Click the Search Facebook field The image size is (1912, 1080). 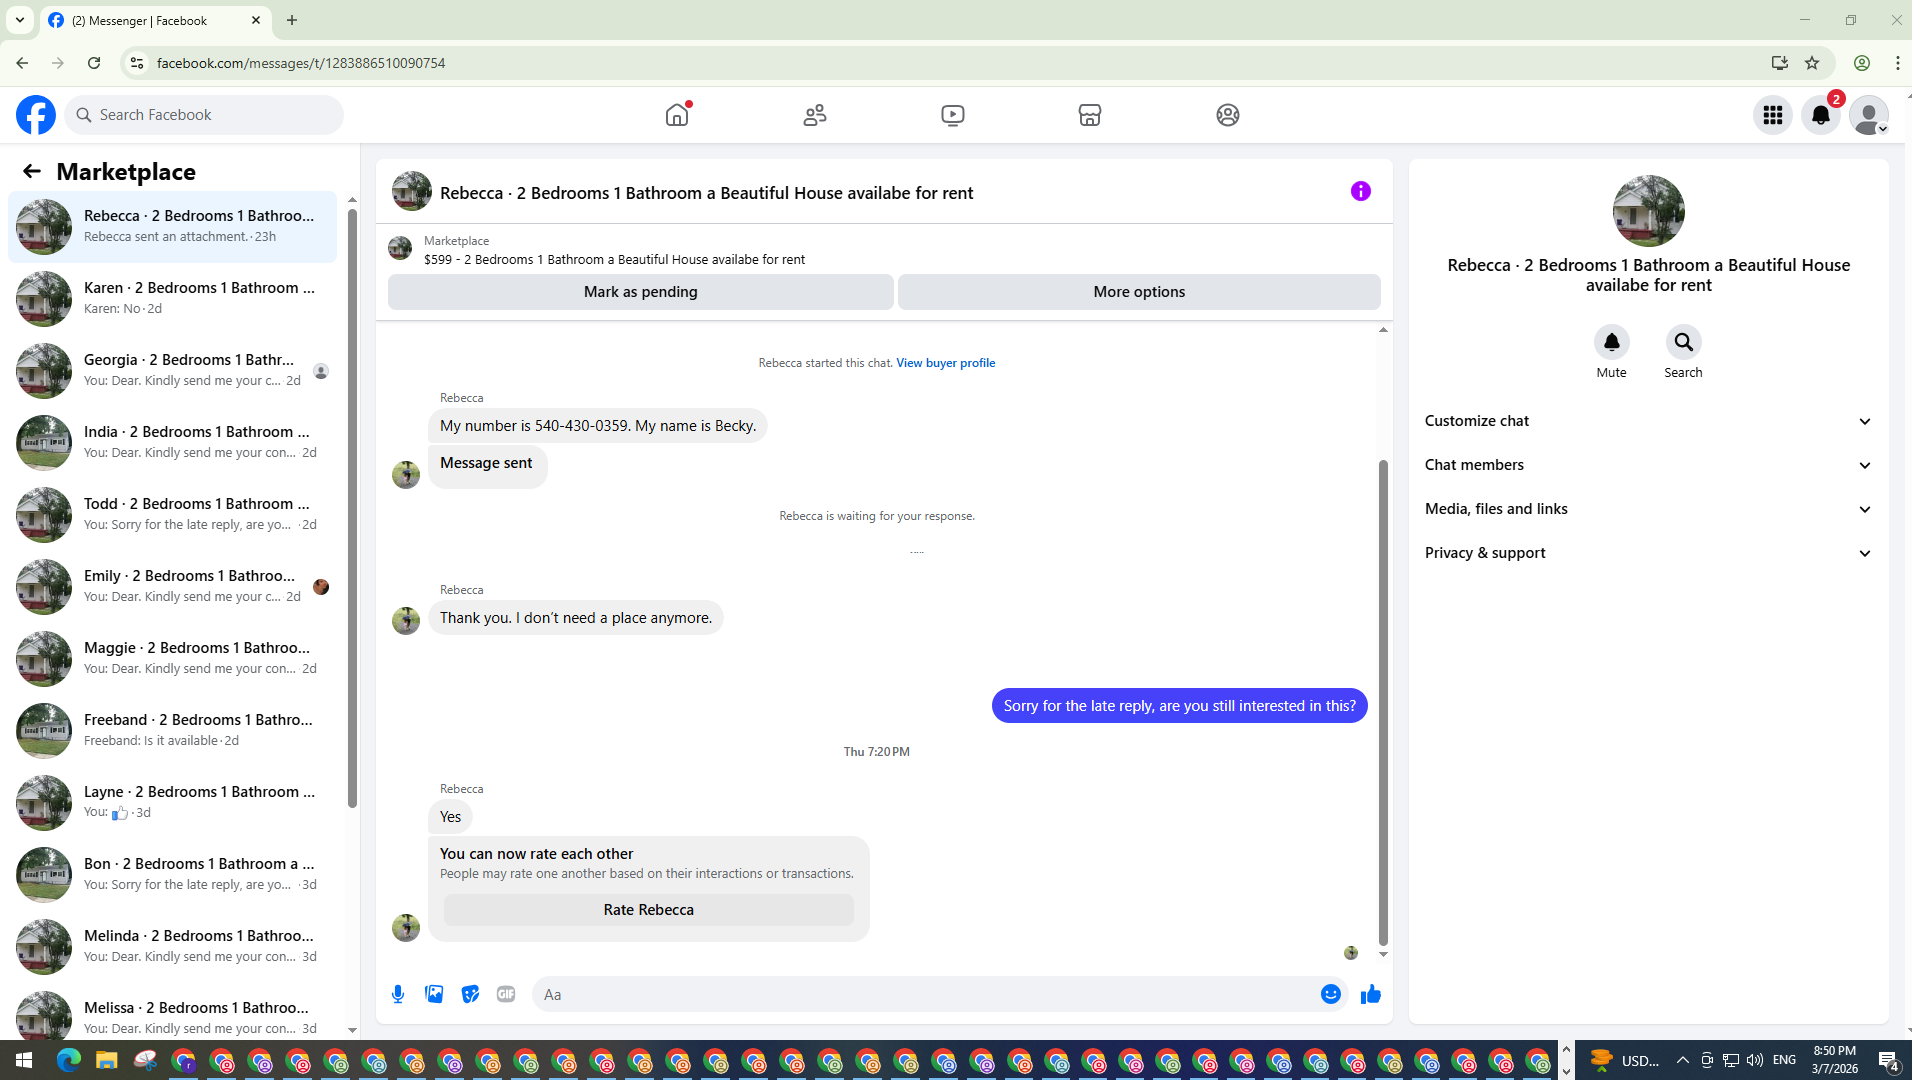[204, 115]
